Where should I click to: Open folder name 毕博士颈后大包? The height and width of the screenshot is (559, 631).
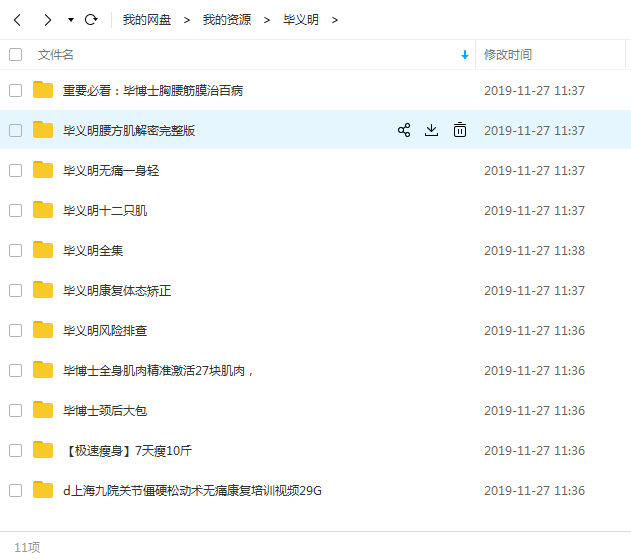tap(105, 410)
